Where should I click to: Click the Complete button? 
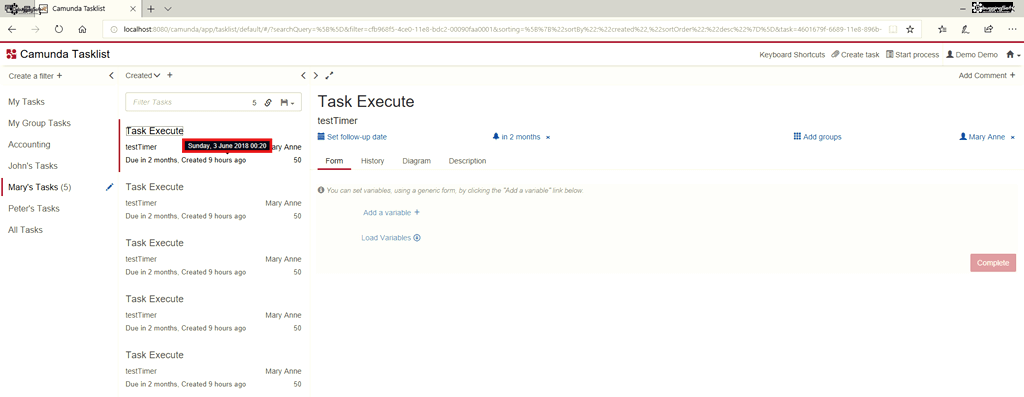point(993,262)
